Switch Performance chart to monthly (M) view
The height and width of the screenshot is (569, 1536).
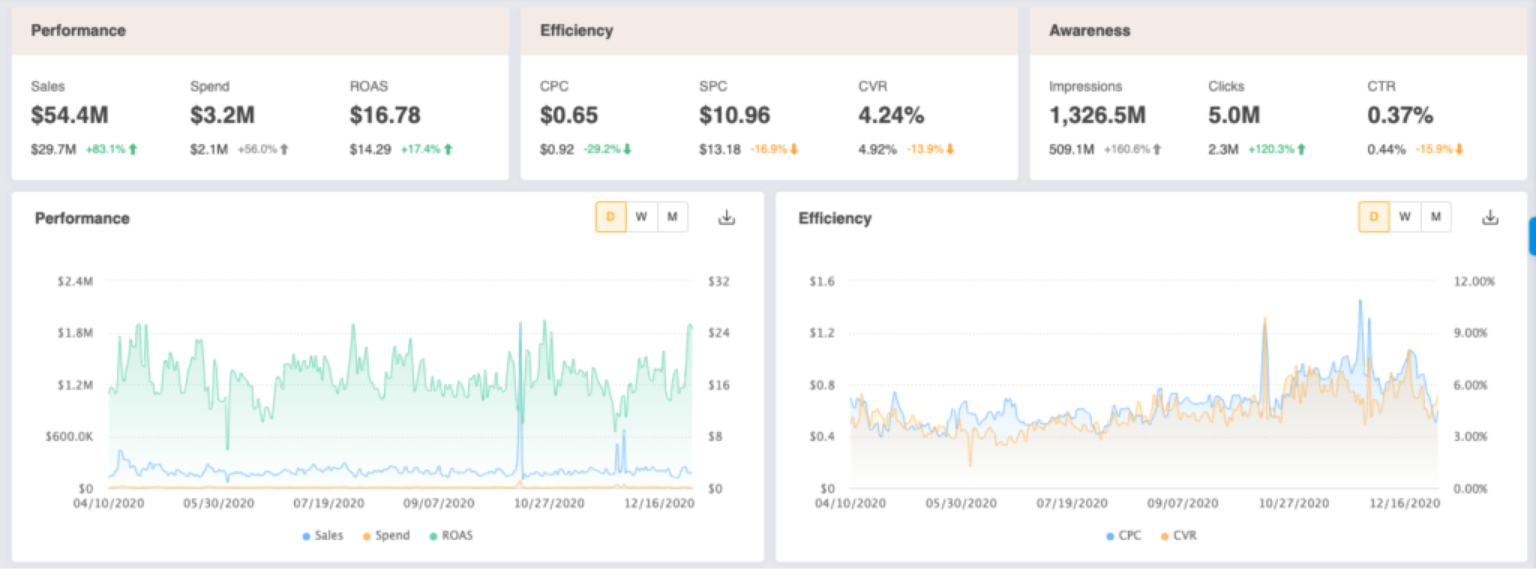pyautogui.click(x=672, y=218)
